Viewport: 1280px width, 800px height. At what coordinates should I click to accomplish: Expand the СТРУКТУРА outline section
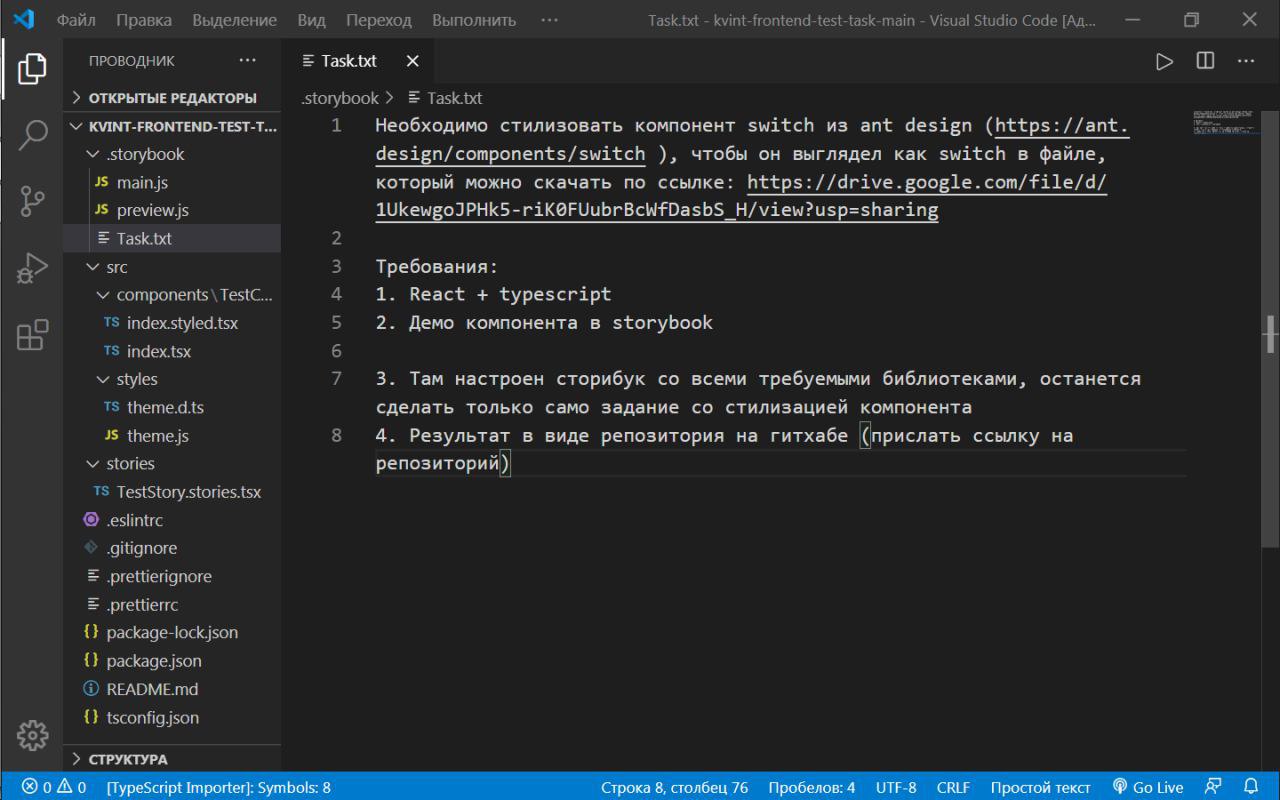coord(172,759)
